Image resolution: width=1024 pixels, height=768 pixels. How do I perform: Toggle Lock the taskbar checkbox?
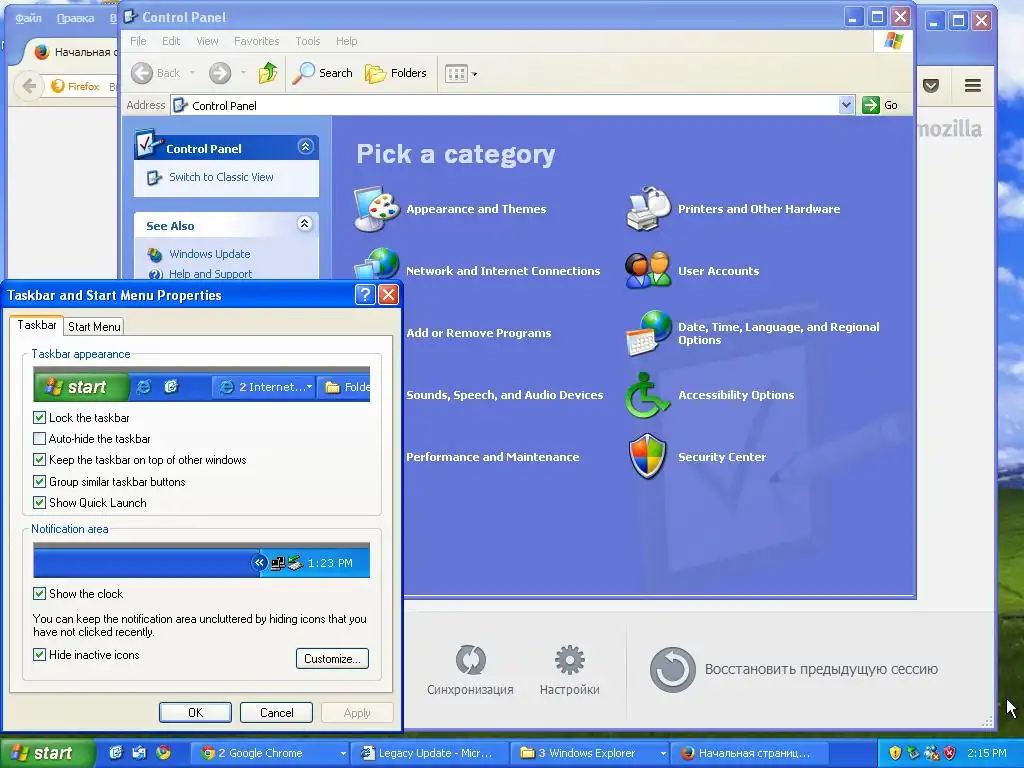click(39, 417)
